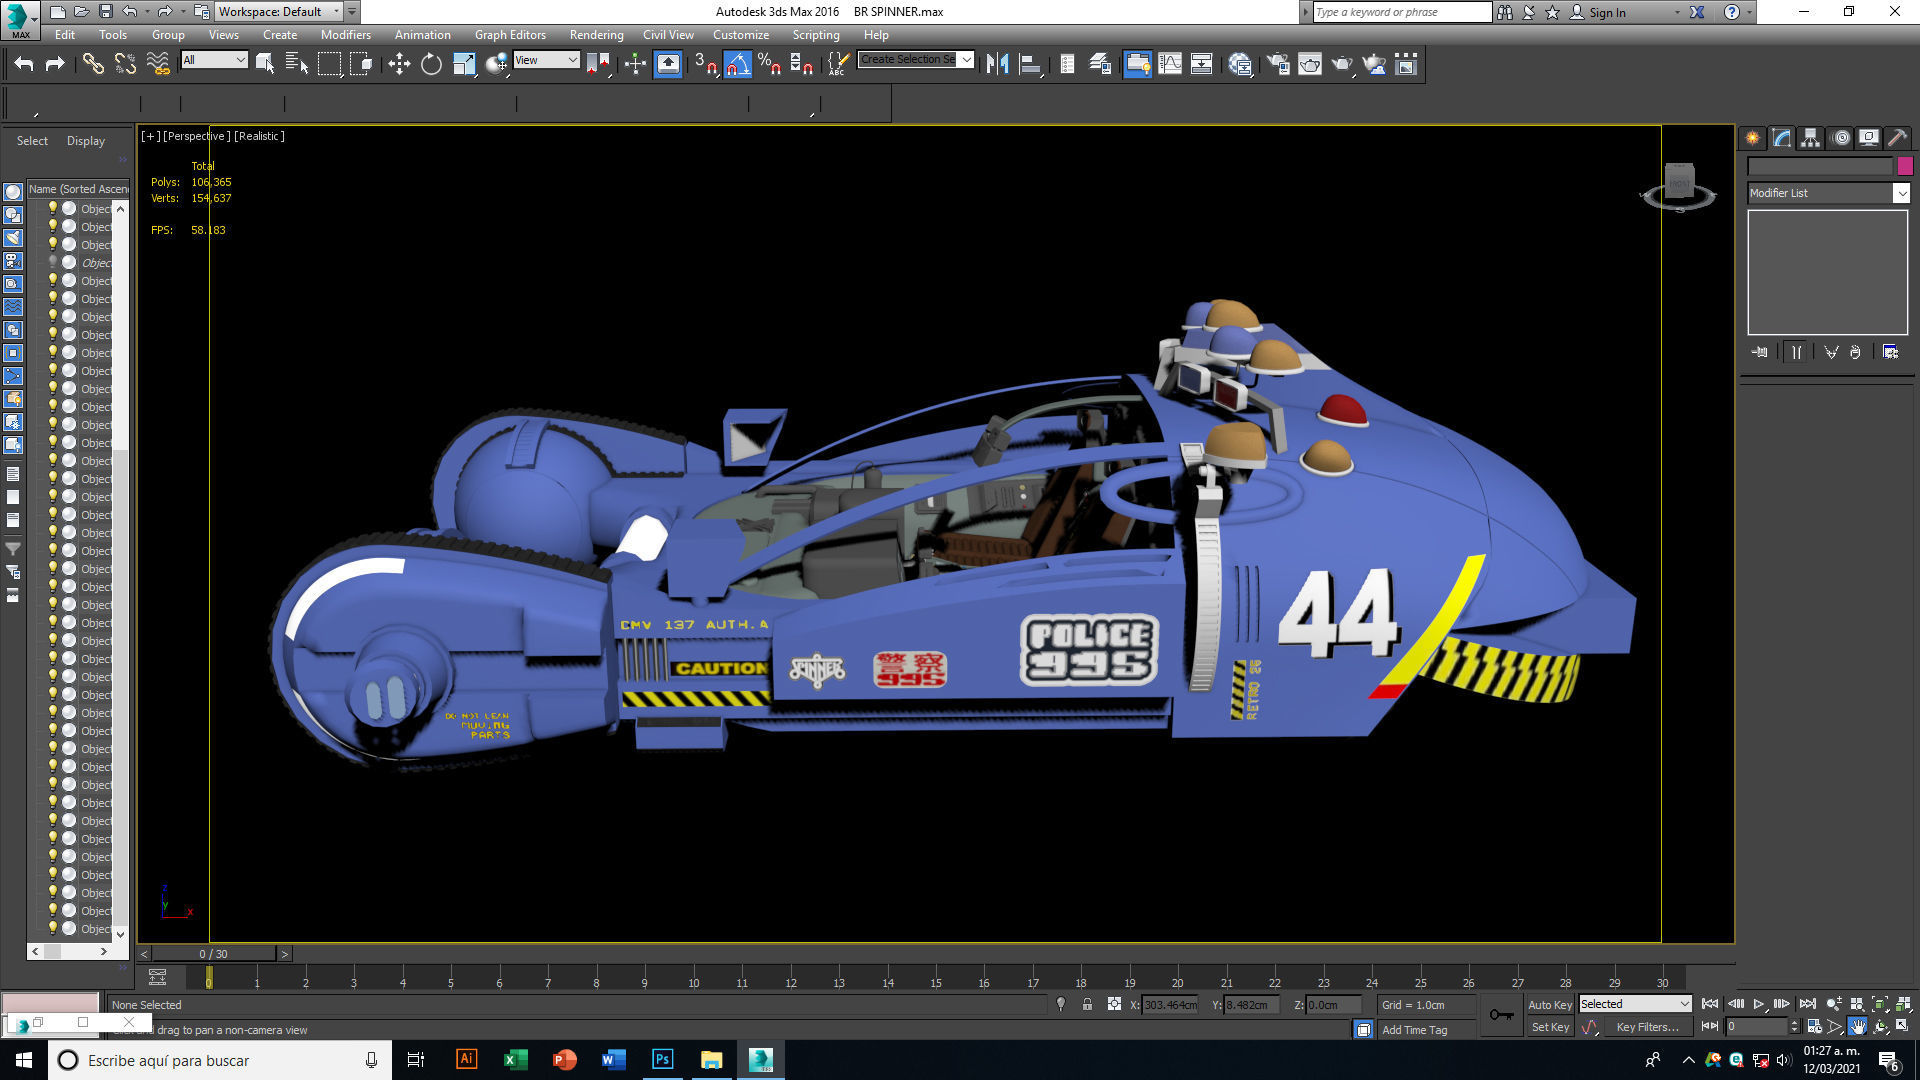The image size is (1920, 1080).
Task: Click the Mirror tool icon
Action: (x=997, y=64)
